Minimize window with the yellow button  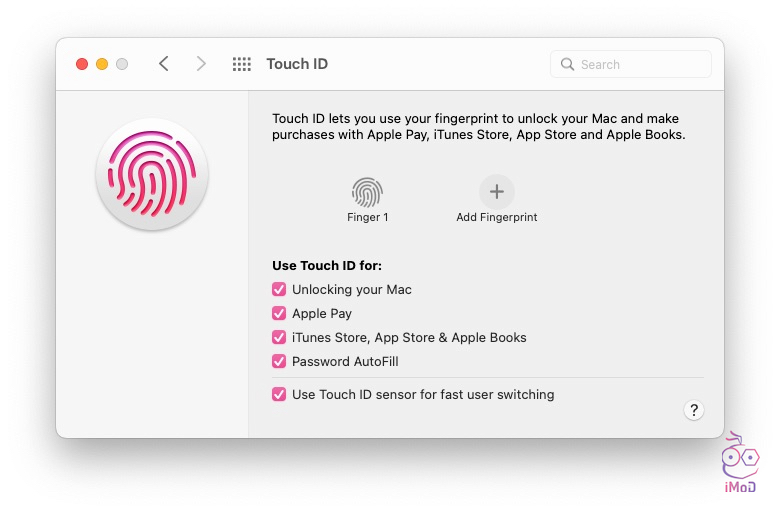(x=102, y=64)
